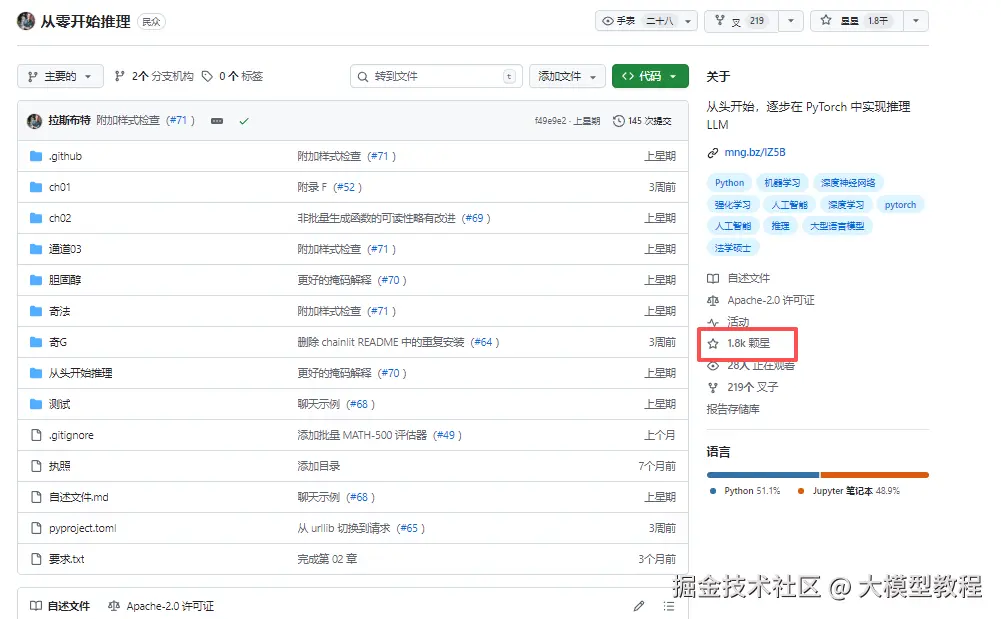Click the #64 pull request link
The width and height of the screenshot is (1001, 619).
click(485, 342)
